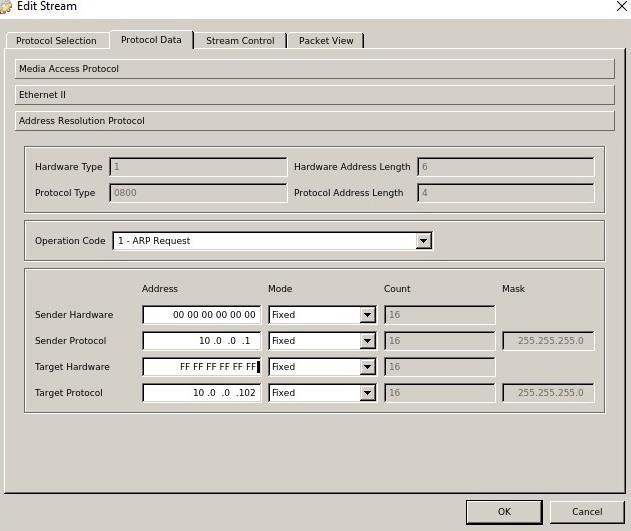
Task: Click the Count column header
Action: point(397,289)
